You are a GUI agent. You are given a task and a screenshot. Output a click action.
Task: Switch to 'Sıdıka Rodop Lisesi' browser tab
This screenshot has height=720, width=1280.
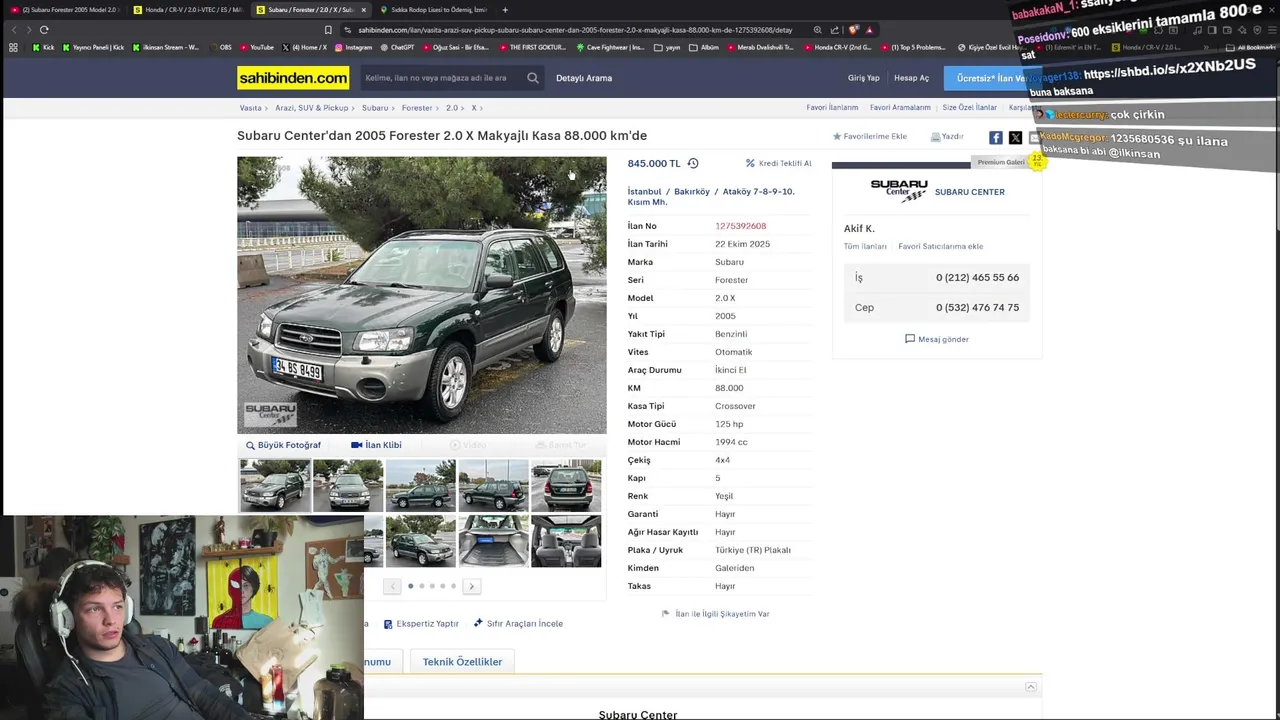tap(432, 10)
